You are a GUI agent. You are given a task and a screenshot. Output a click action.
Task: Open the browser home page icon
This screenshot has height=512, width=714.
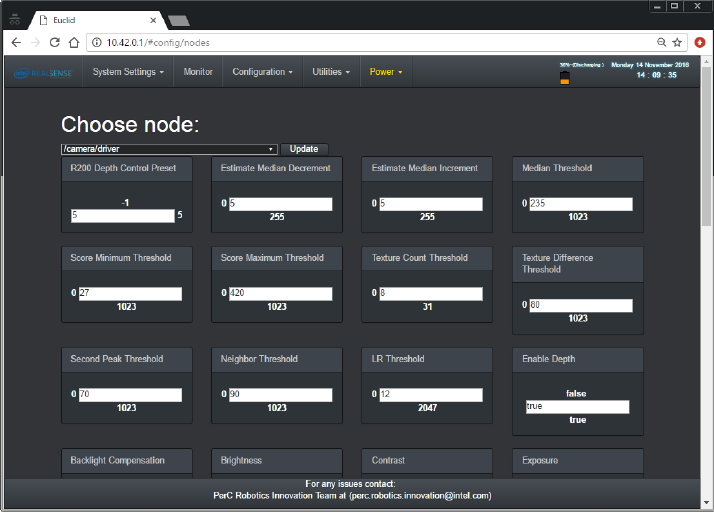click(74, 42)
